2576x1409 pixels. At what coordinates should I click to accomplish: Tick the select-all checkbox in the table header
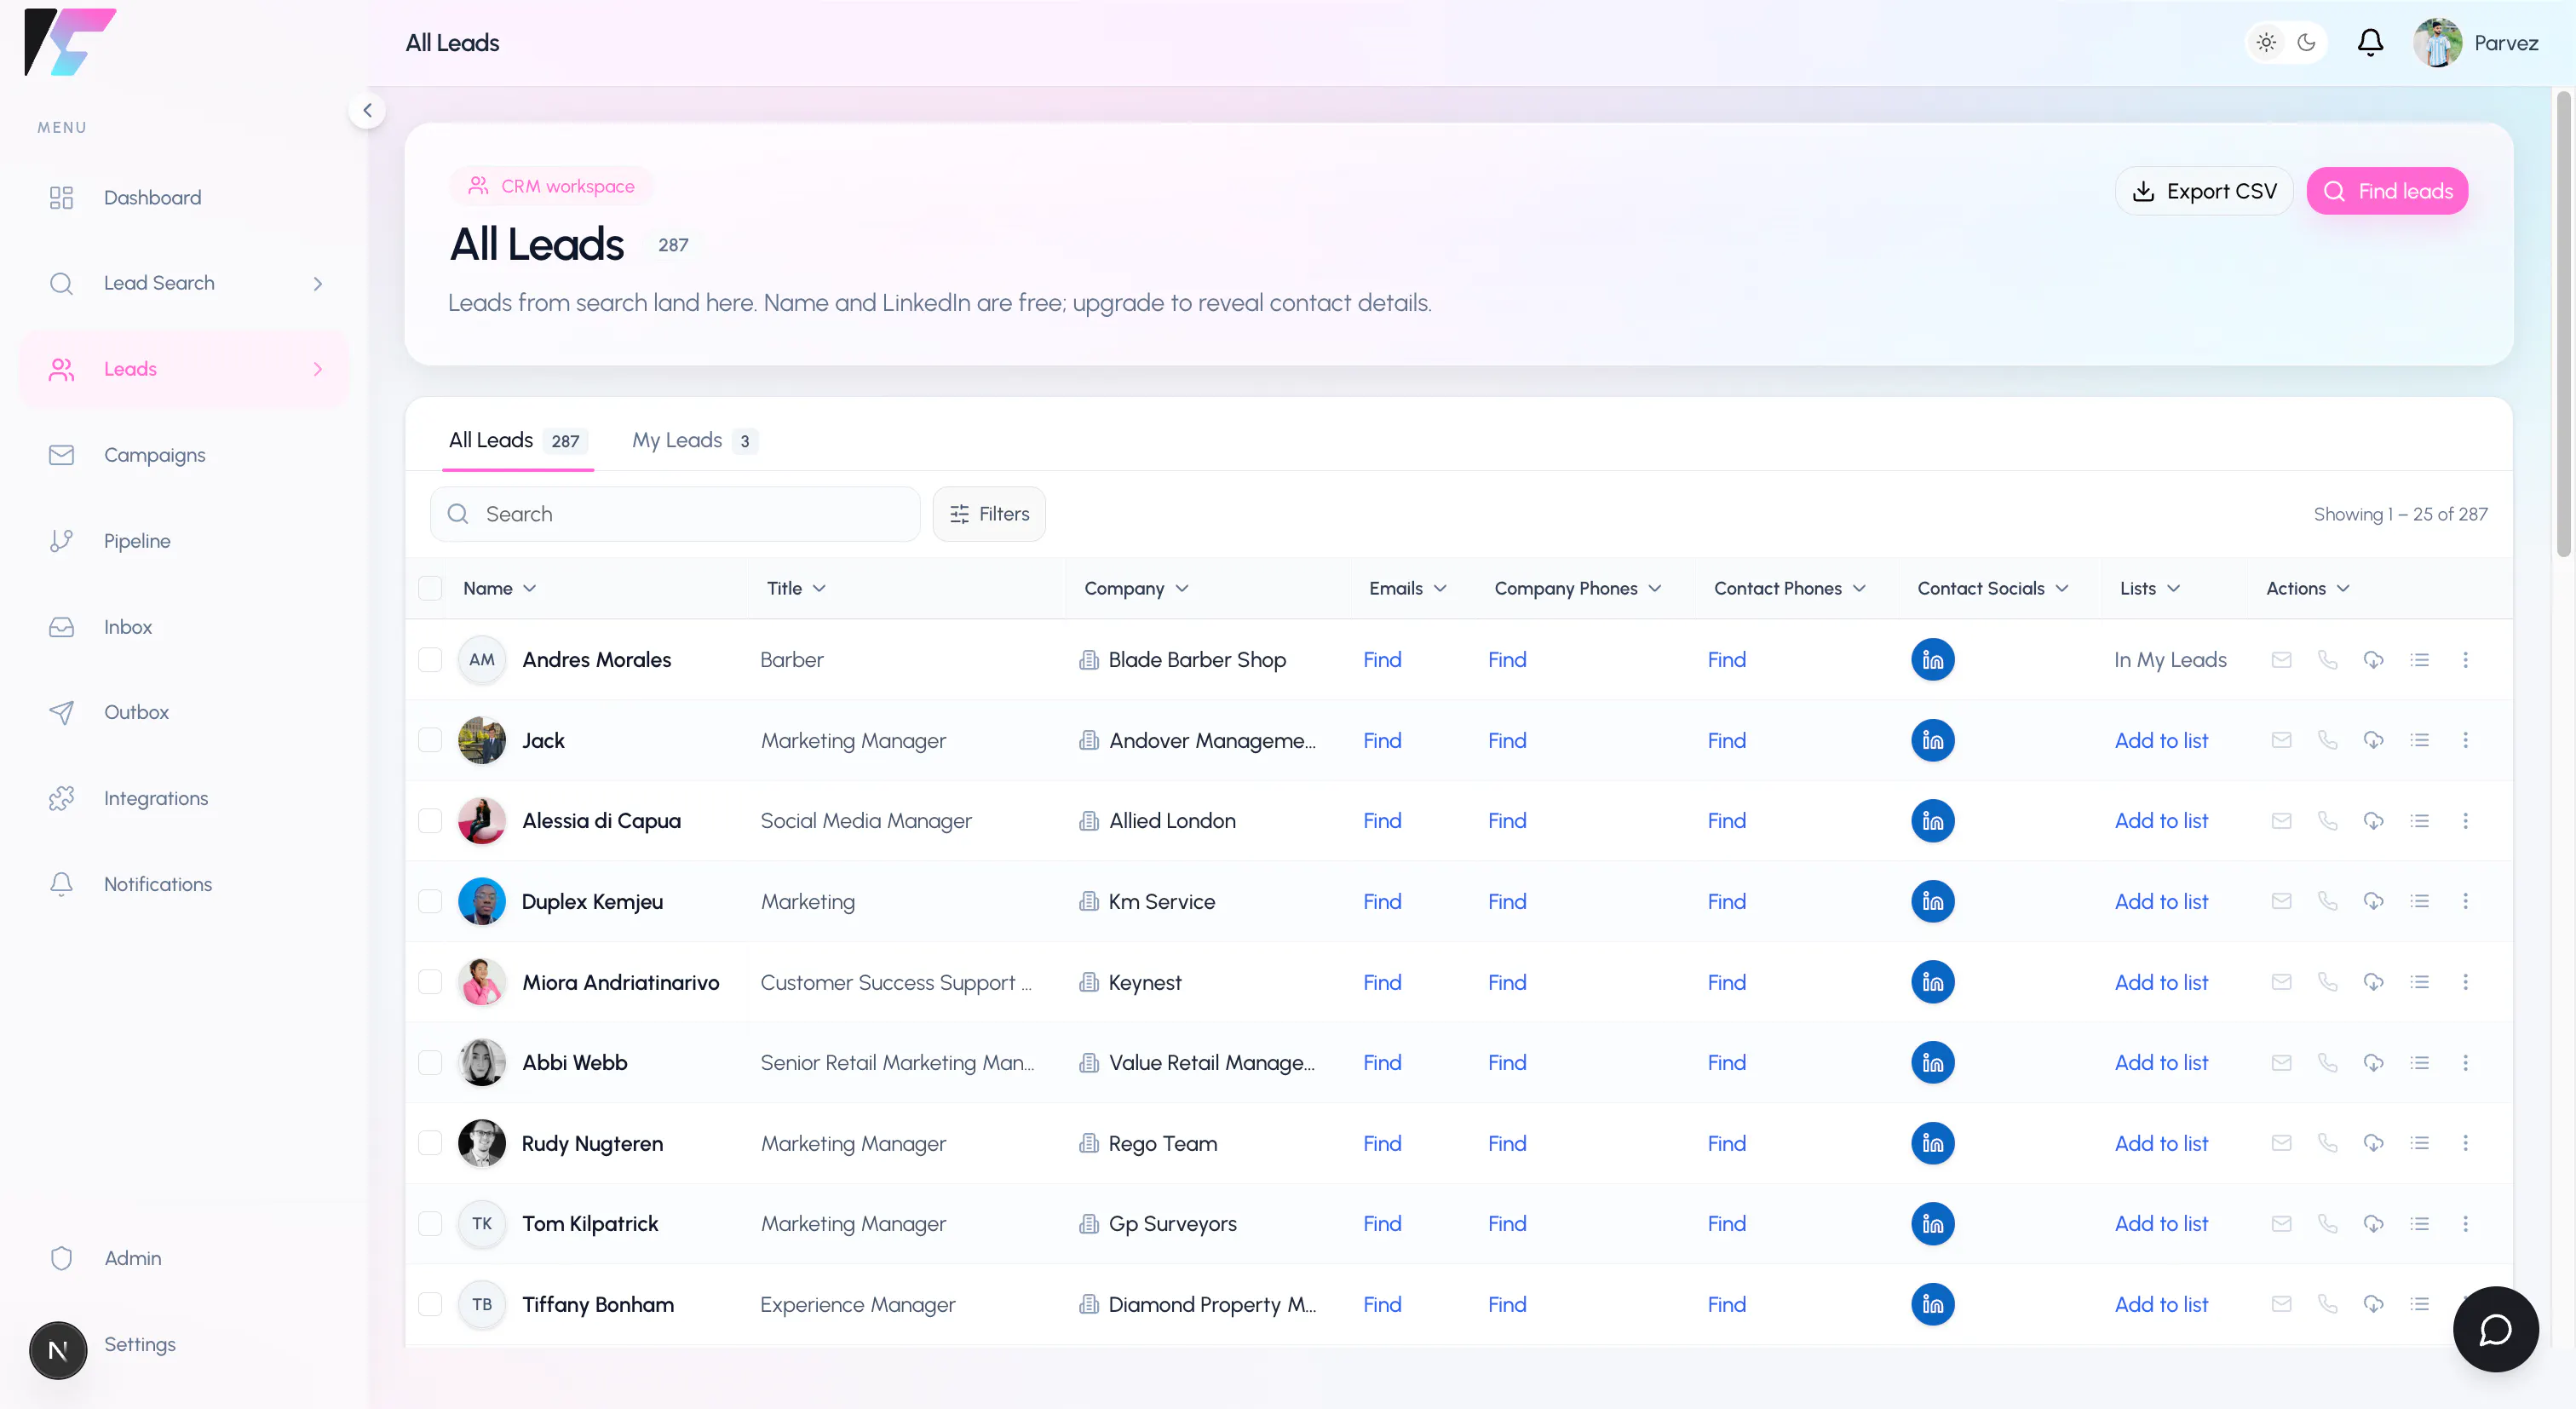(430, 588)
